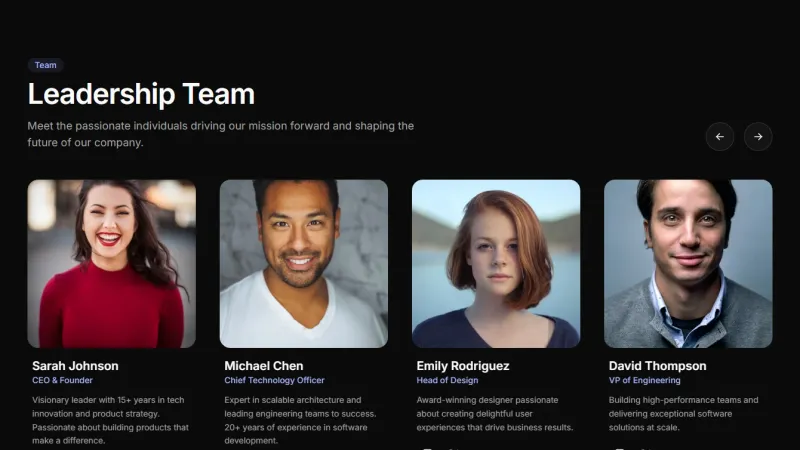Screen dimensions: 800x450
Task: Click the previous arrow carousel button
Action: click(720, 137)
